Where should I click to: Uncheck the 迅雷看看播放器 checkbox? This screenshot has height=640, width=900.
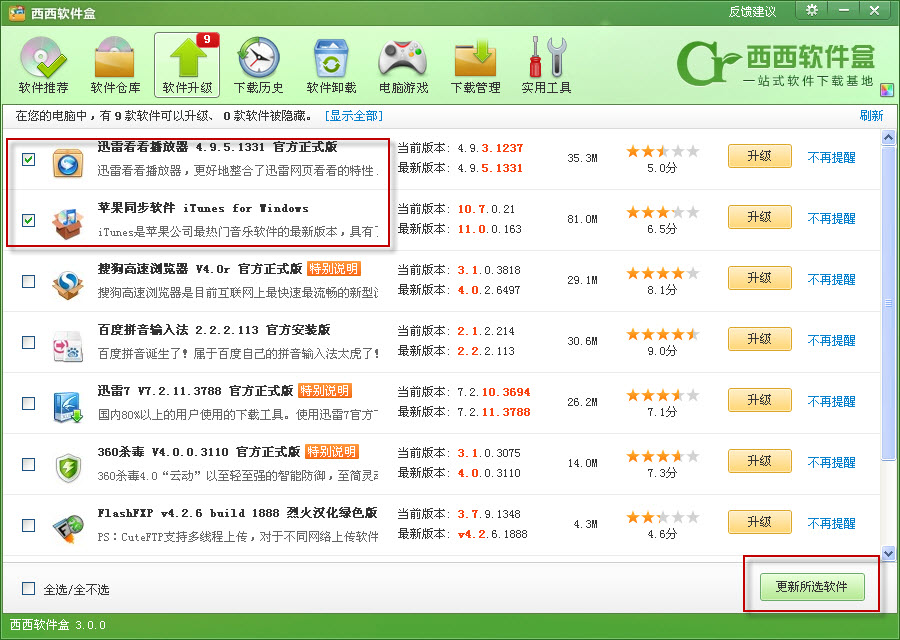click(x=29, y=159)
